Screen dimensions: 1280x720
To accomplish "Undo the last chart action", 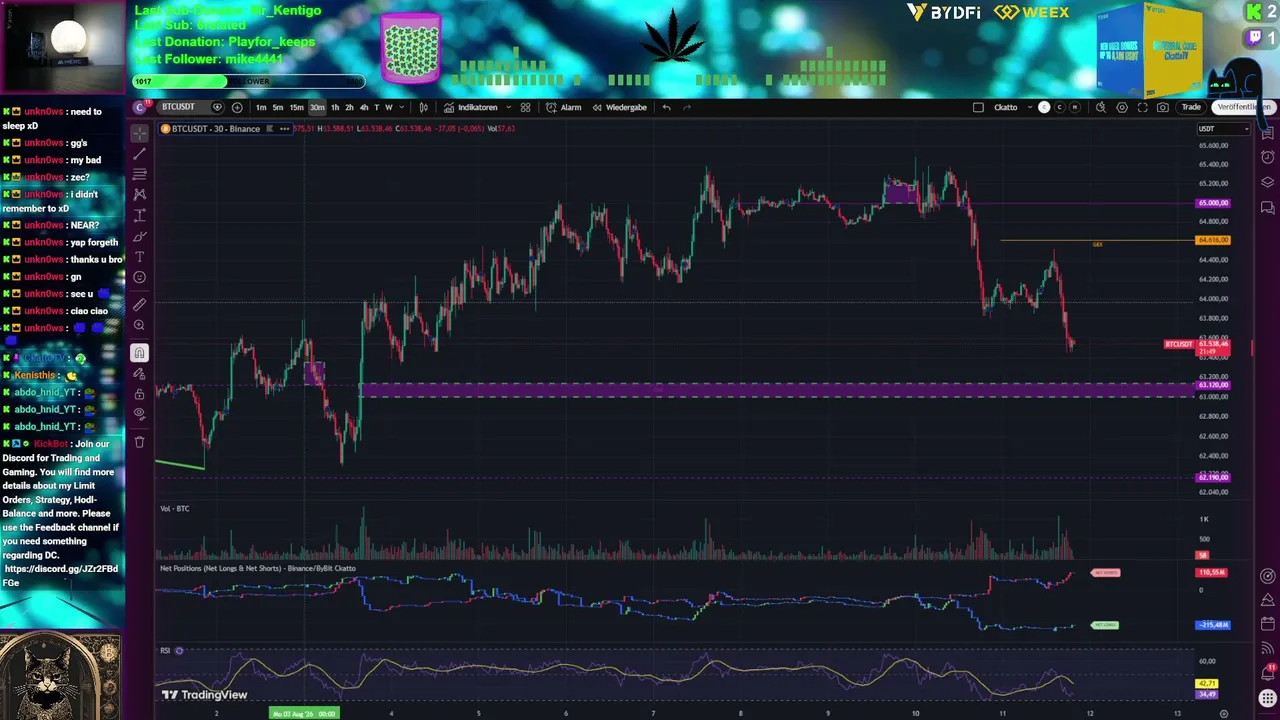I will click(x=666, y=107).
